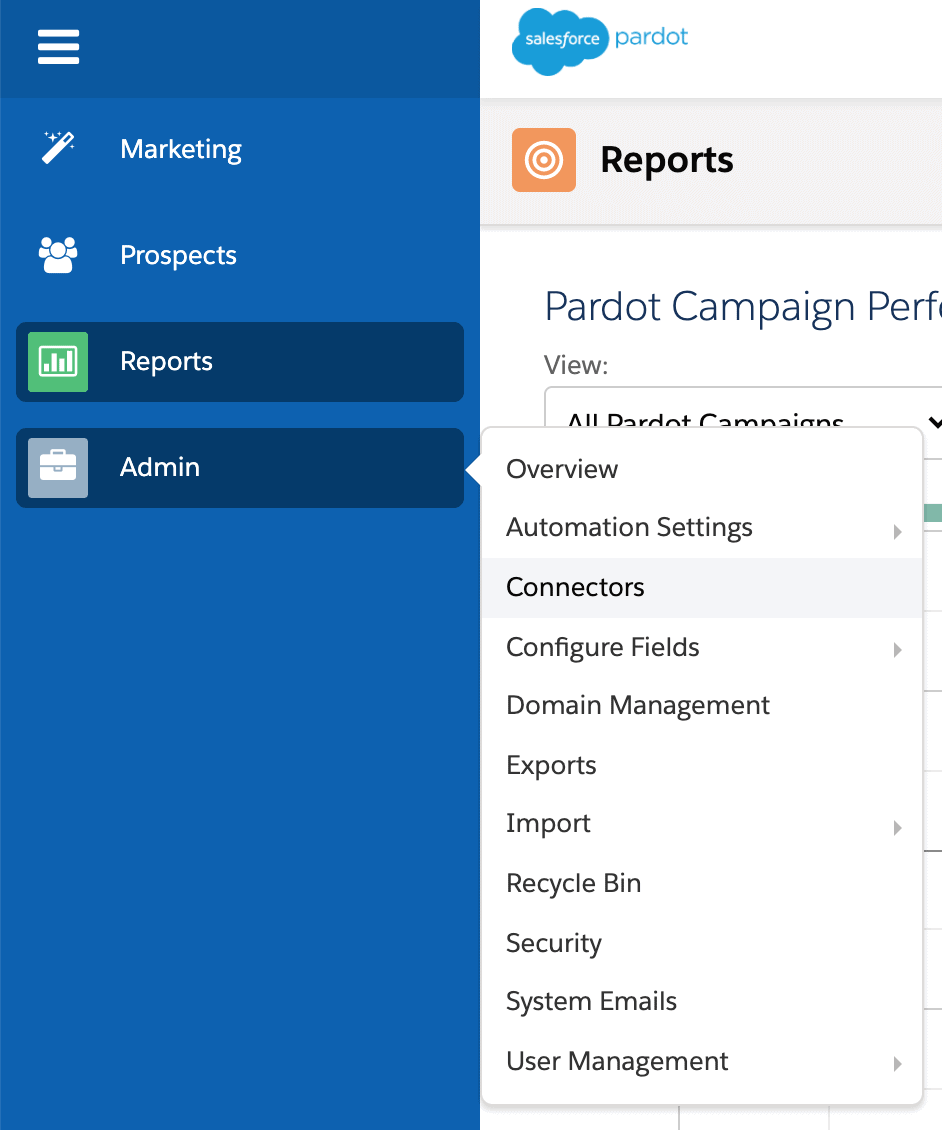This screenshot has height=1130, width=942.
Task: Select Overview from the Admin menu
Action: [562, 468]
